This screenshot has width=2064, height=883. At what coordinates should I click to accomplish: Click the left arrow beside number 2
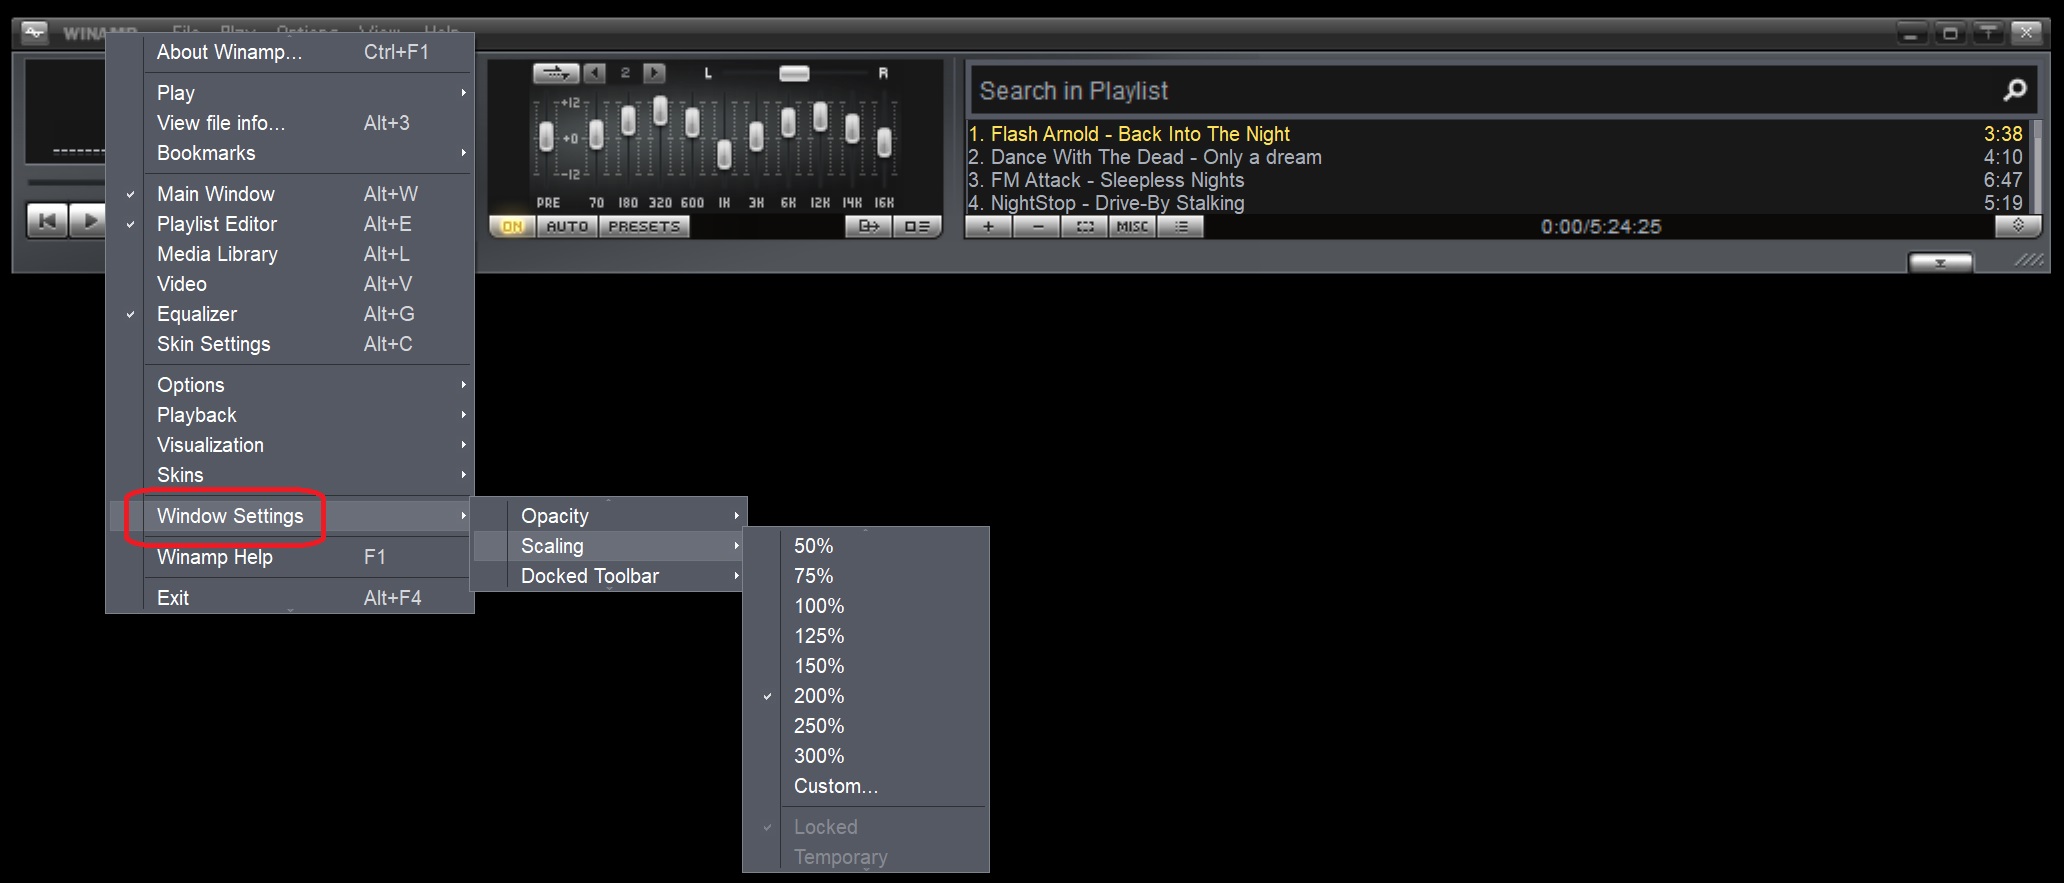pyautogui.click(x=595, y=73)
